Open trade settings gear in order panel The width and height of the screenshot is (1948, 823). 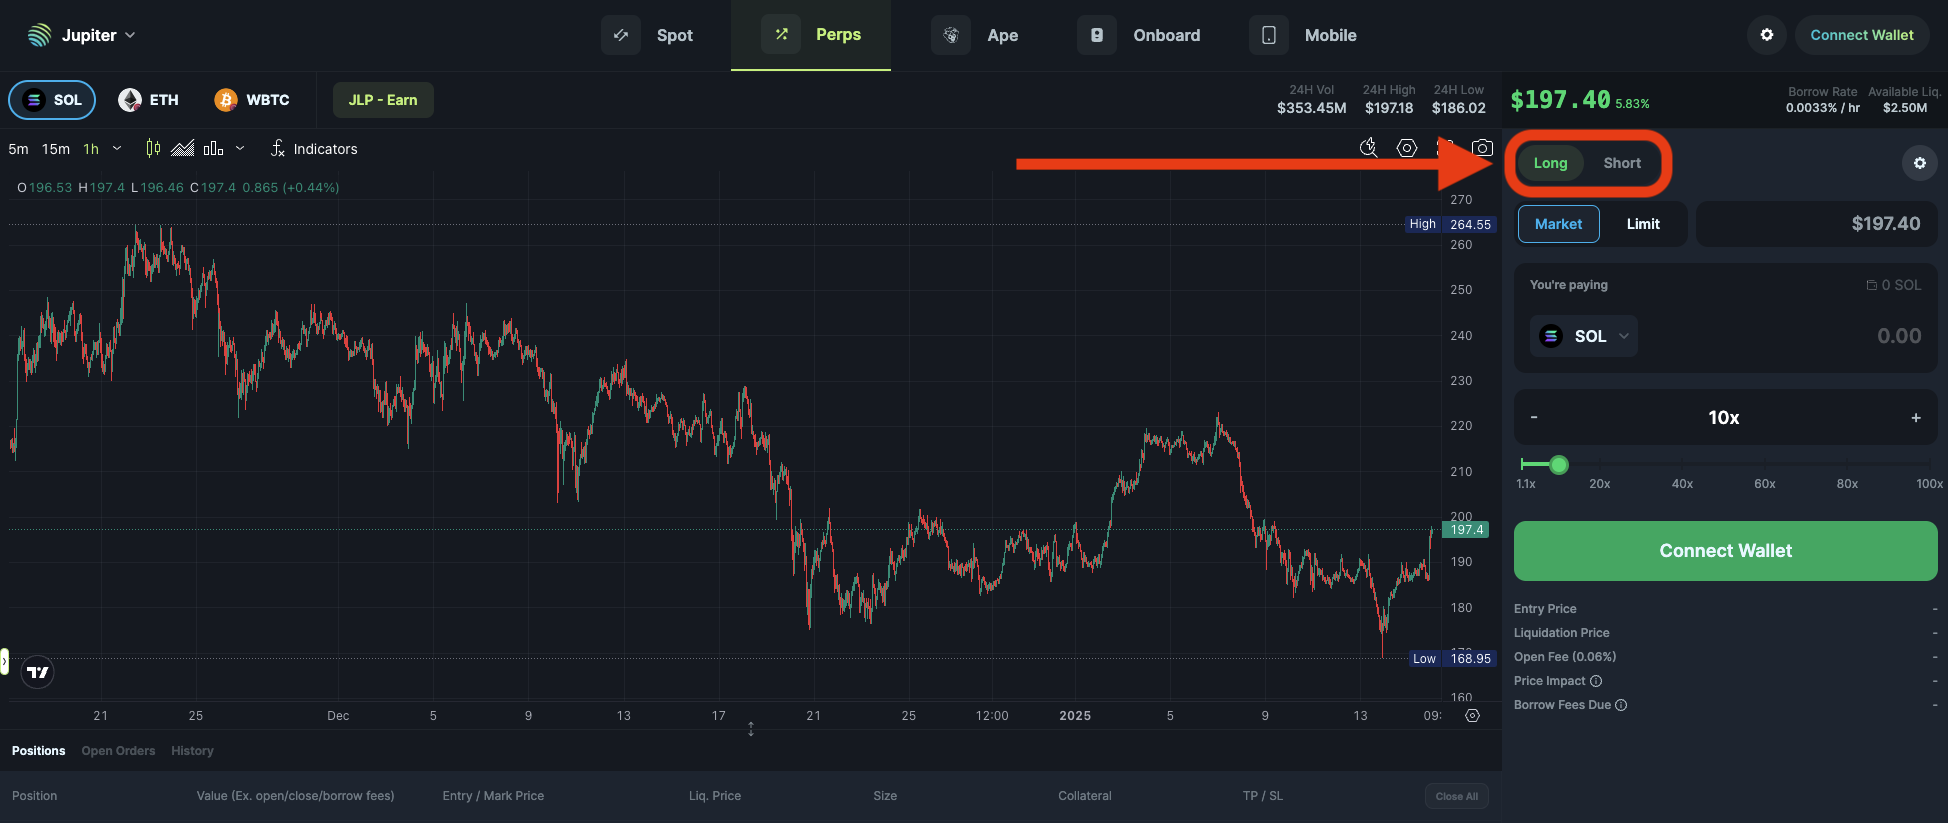(x=1919, y=163)
